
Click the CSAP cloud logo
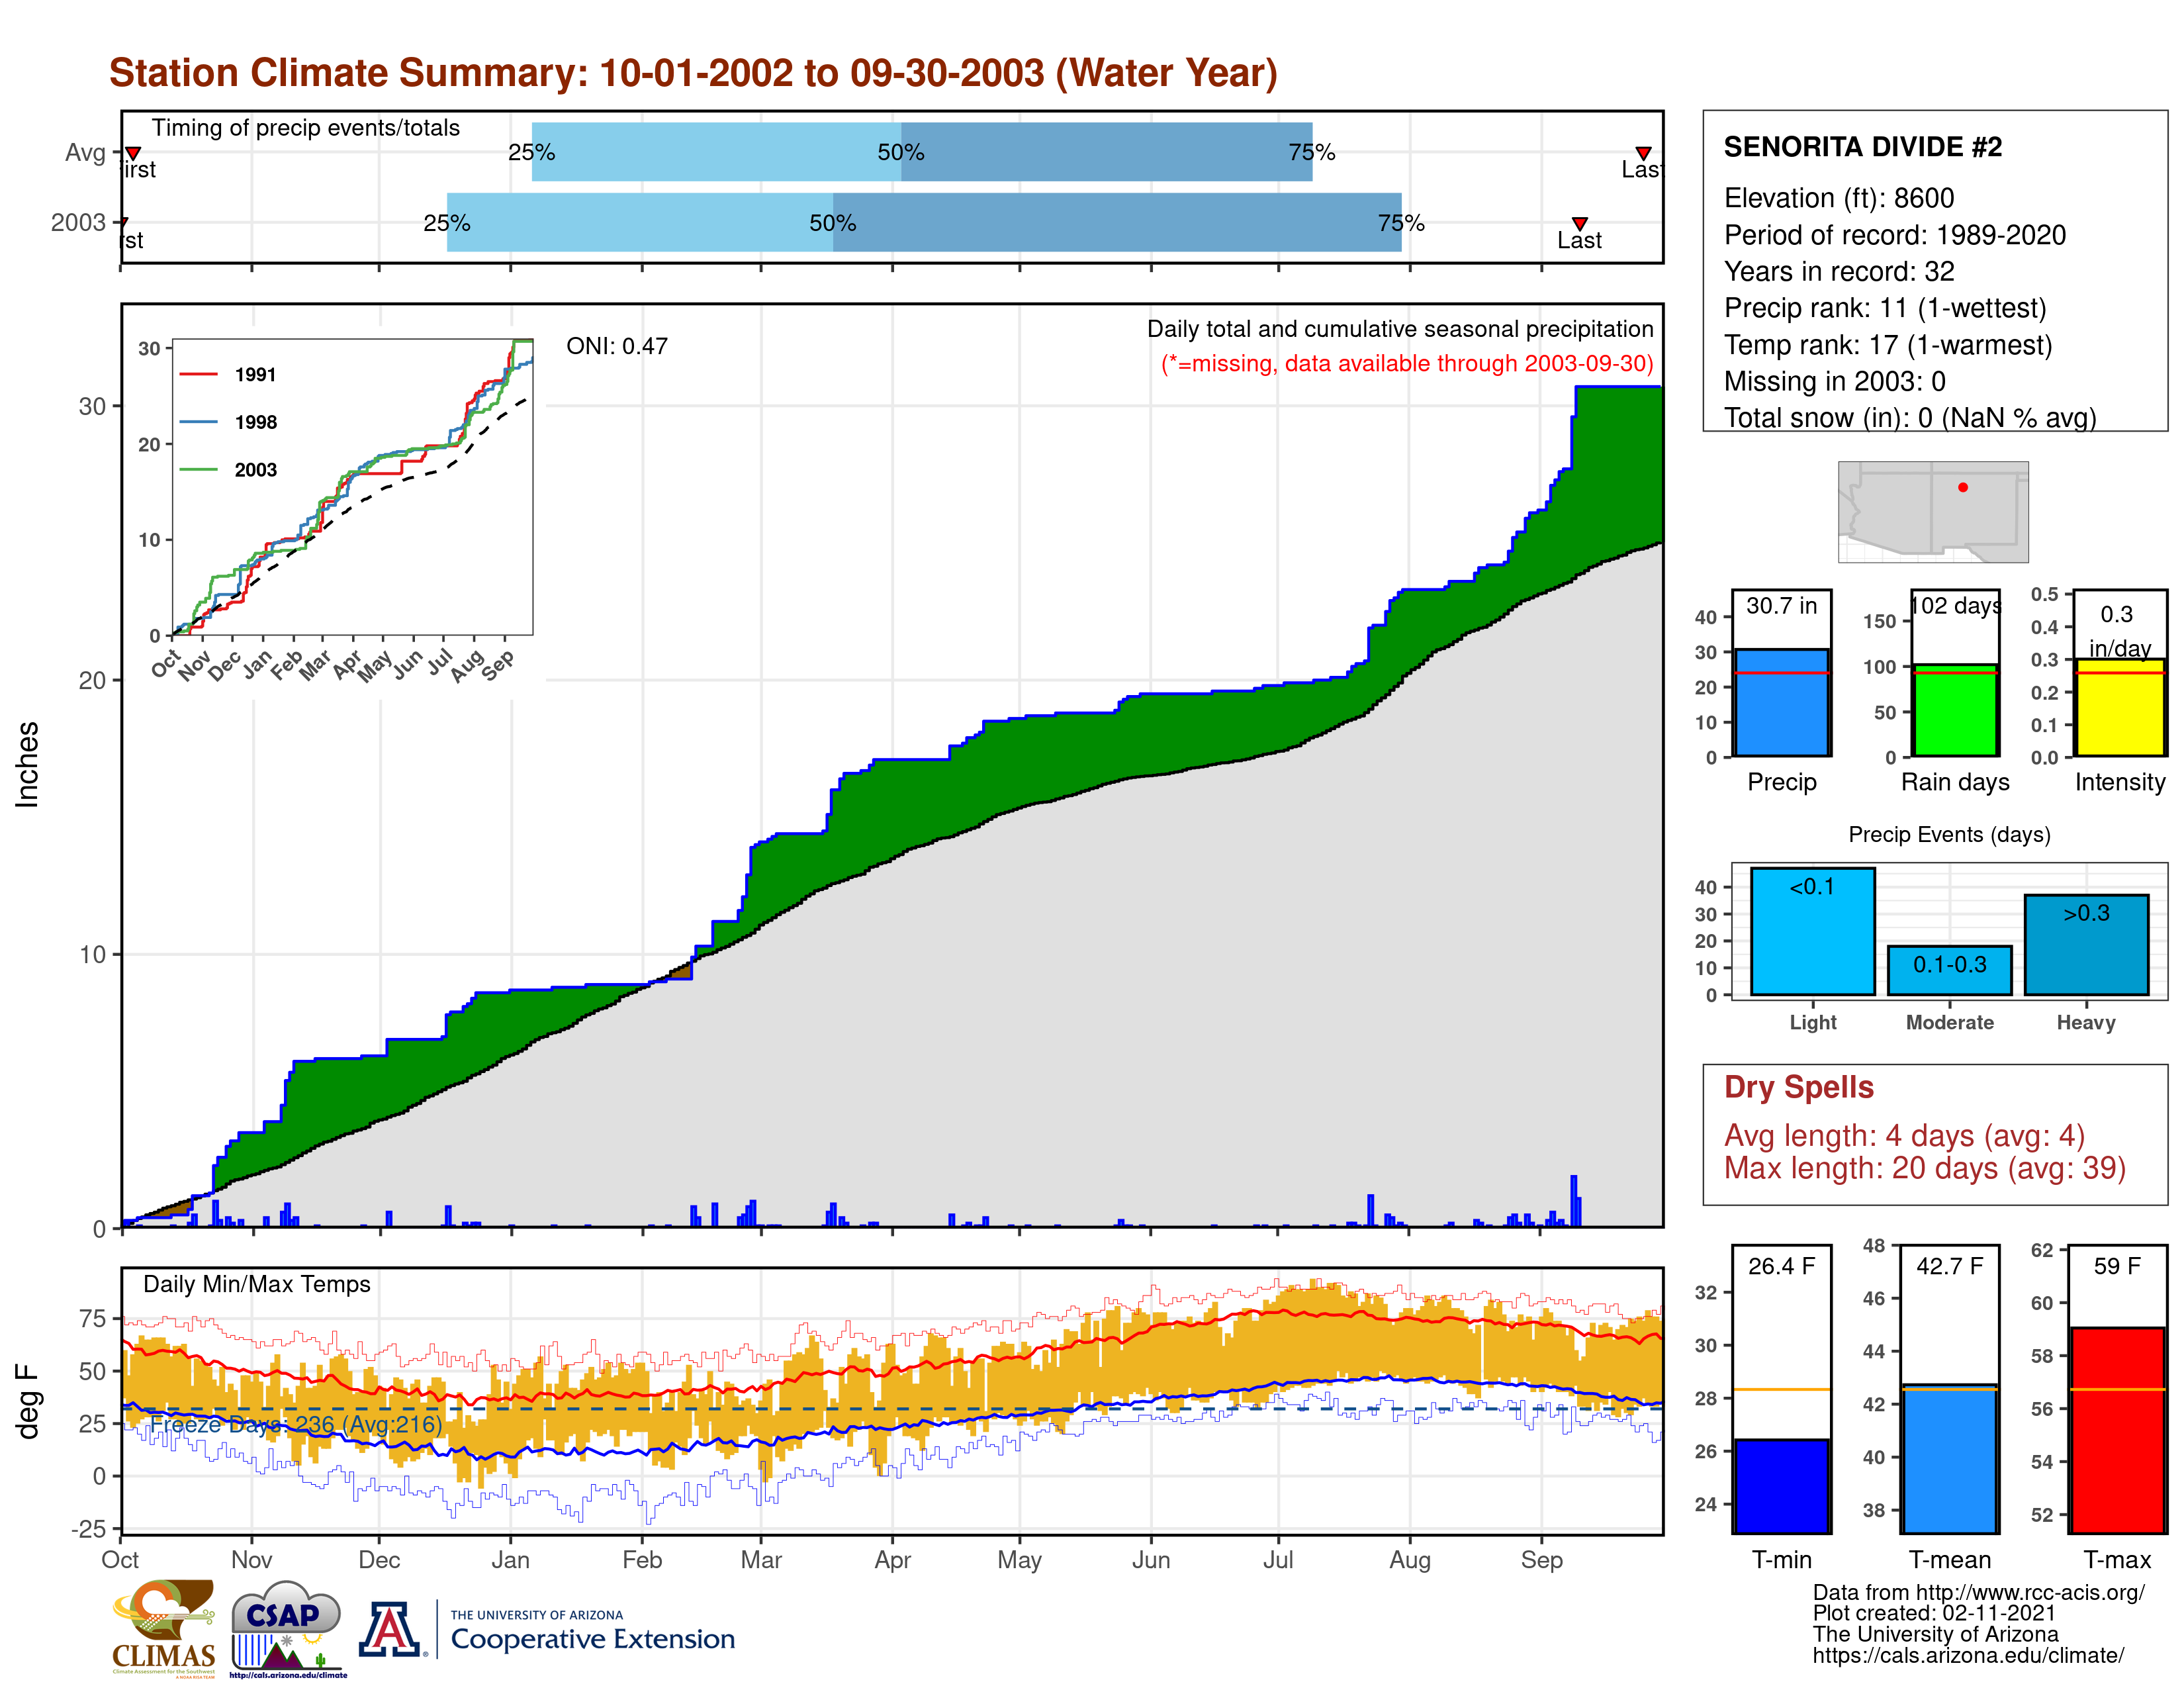pyautogui.click(x=287, y=1628)
